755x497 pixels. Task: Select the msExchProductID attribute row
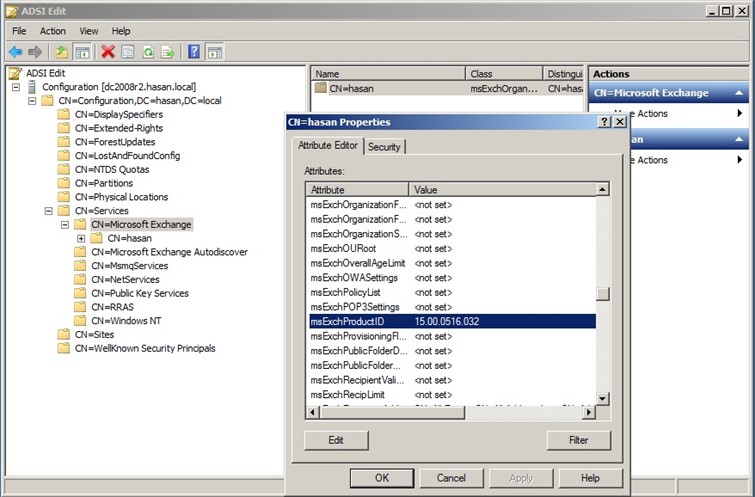tap(452, 322)
